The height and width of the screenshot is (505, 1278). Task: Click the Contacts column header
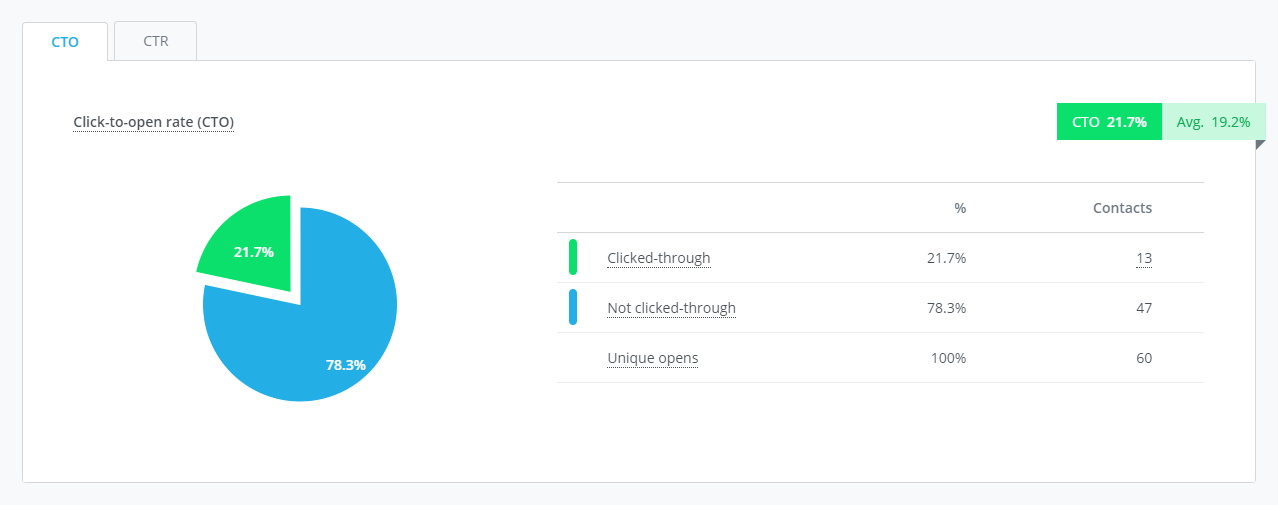pos(1122,208)
